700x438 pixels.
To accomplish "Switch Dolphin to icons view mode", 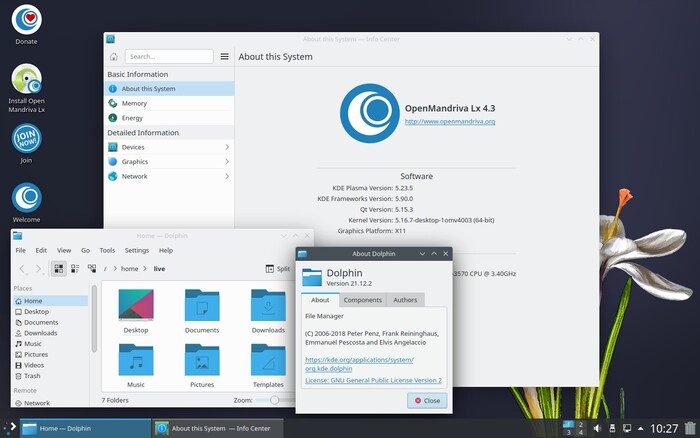I will [59, 269].
